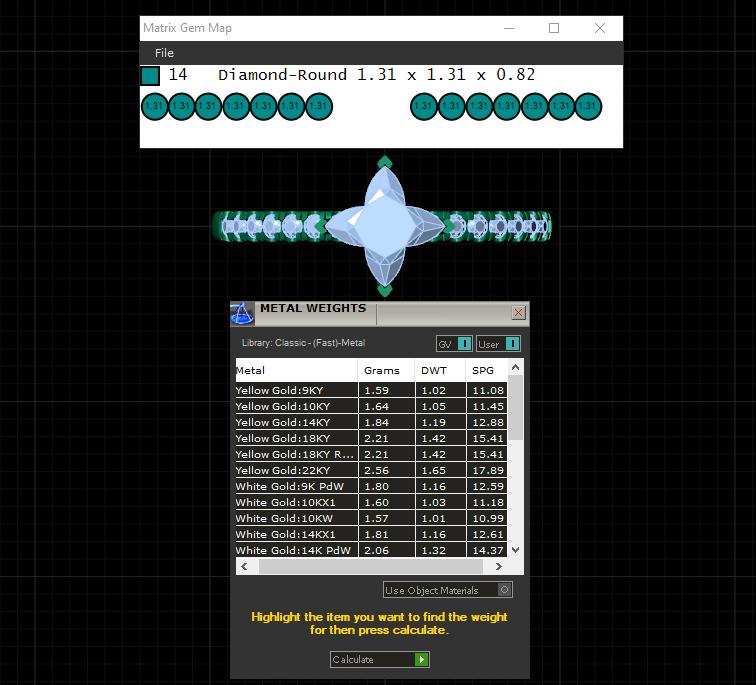Select the first 1.31 gem circle

click(154, 106)
